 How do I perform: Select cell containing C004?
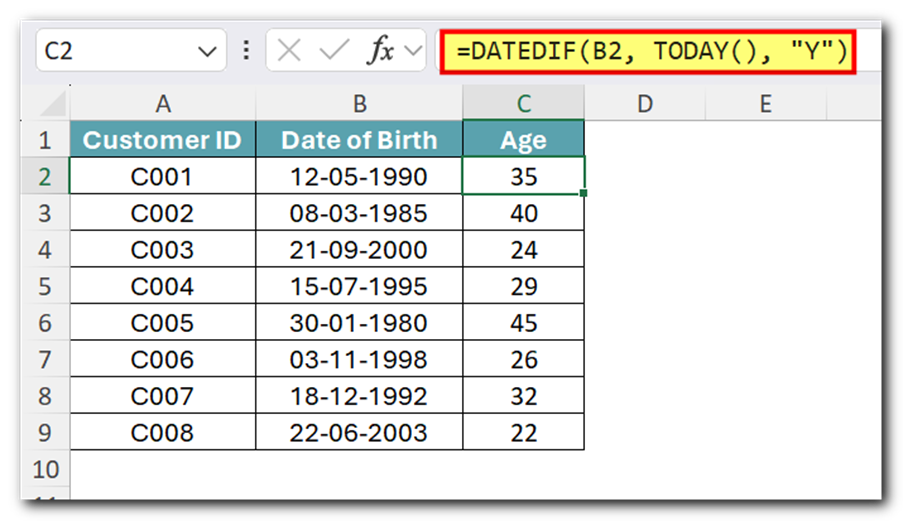point(162,286)
